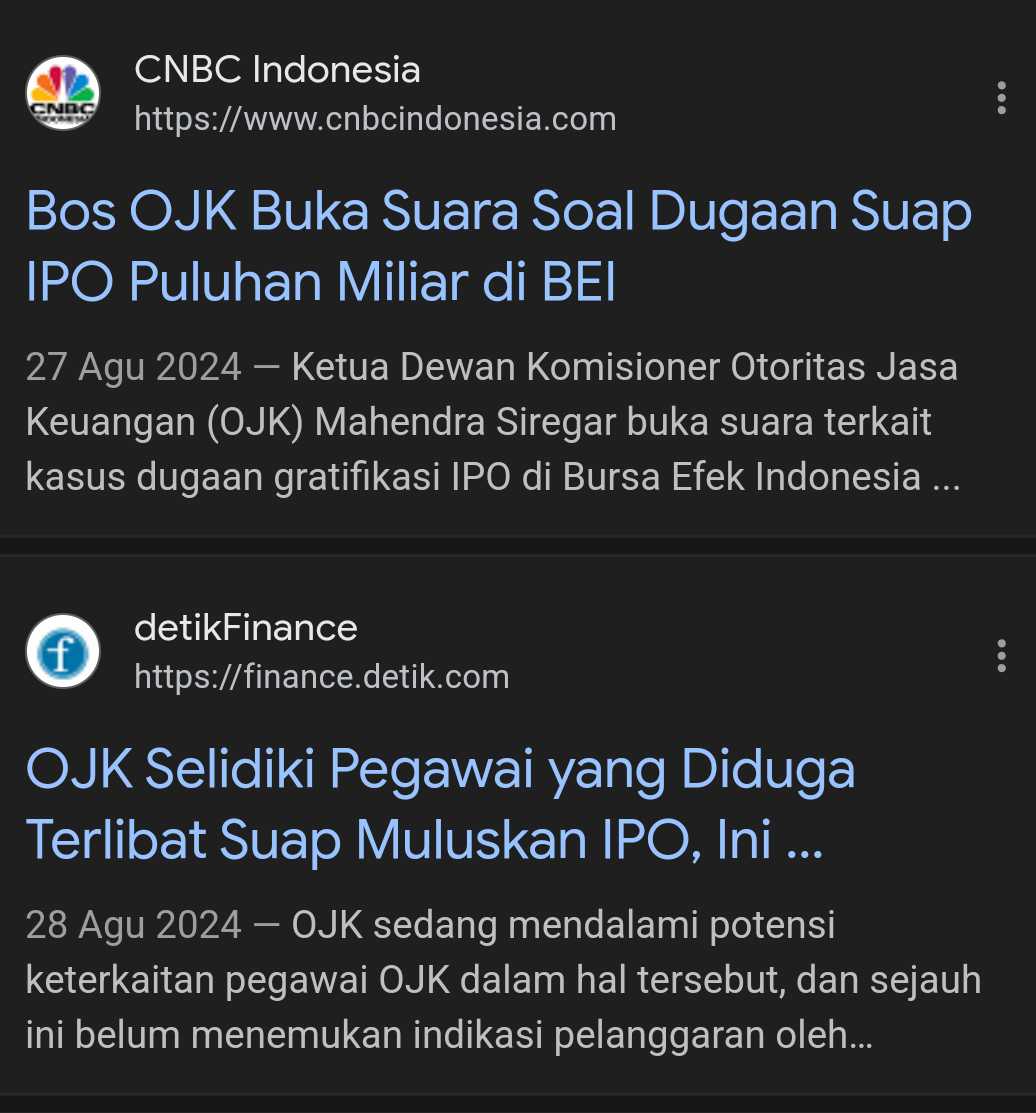This screenshot has height=1113, width=1036.
Task: Open headline 'Bos OJK Buka Suara Soal Dugaan Suap'
Action: 498,212
